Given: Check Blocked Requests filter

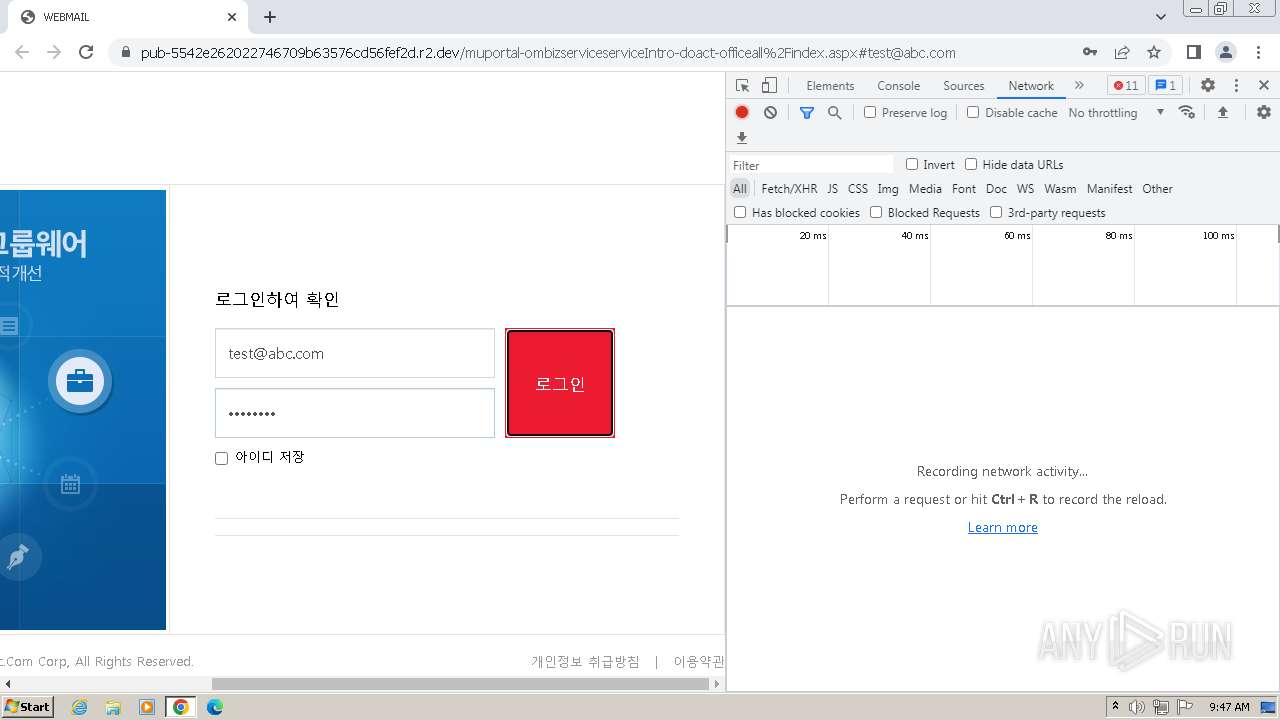Looking at the screenshot, I should 876,212.
